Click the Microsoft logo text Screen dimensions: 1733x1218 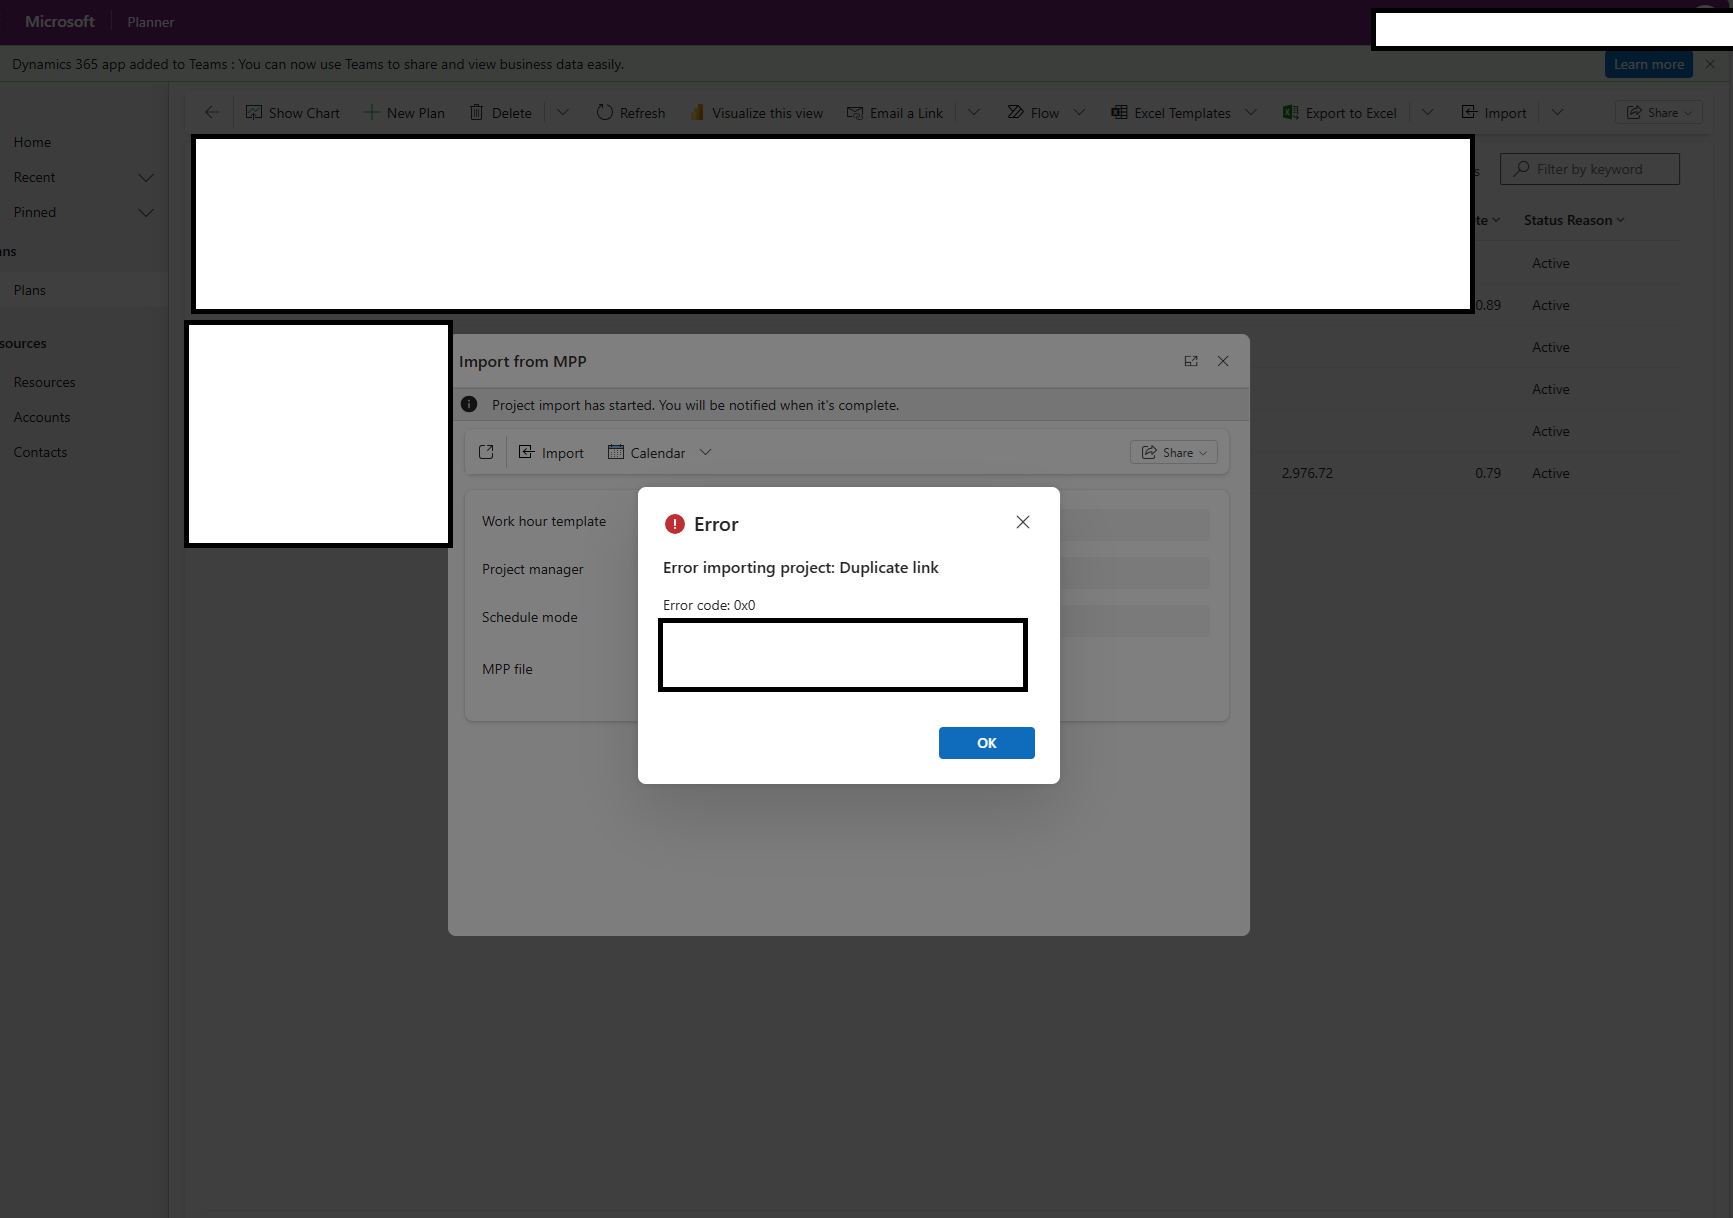(60, 21)
